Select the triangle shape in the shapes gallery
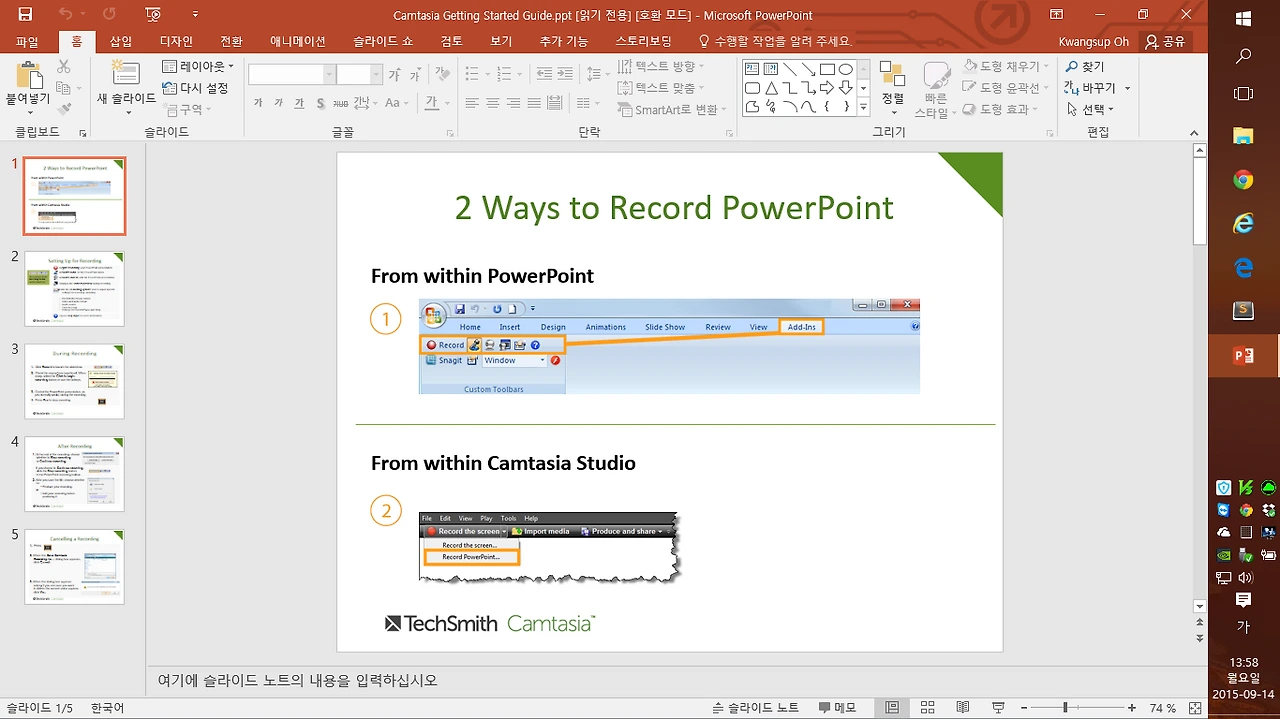This screenshot has height=719, width=1280. click(x=771, y=88)
